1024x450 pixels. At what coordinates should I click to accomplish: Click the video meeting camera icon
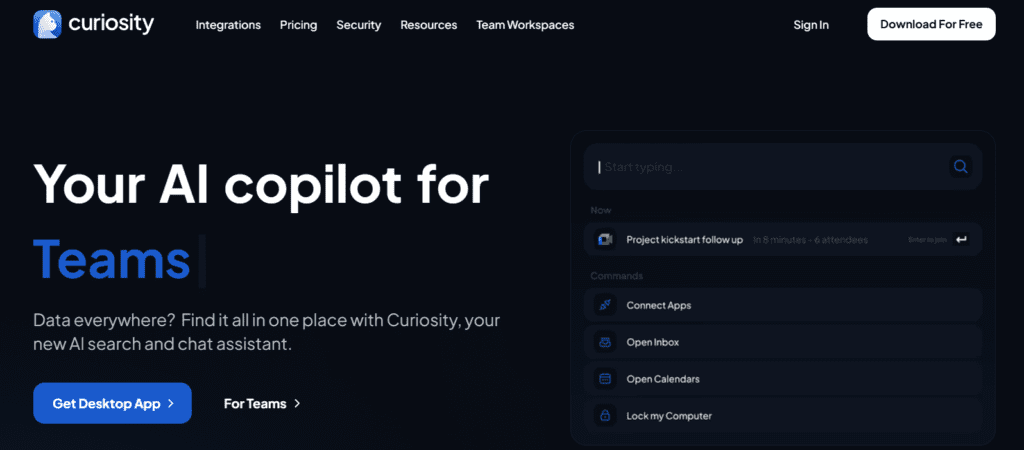click(x=604, y=240)
